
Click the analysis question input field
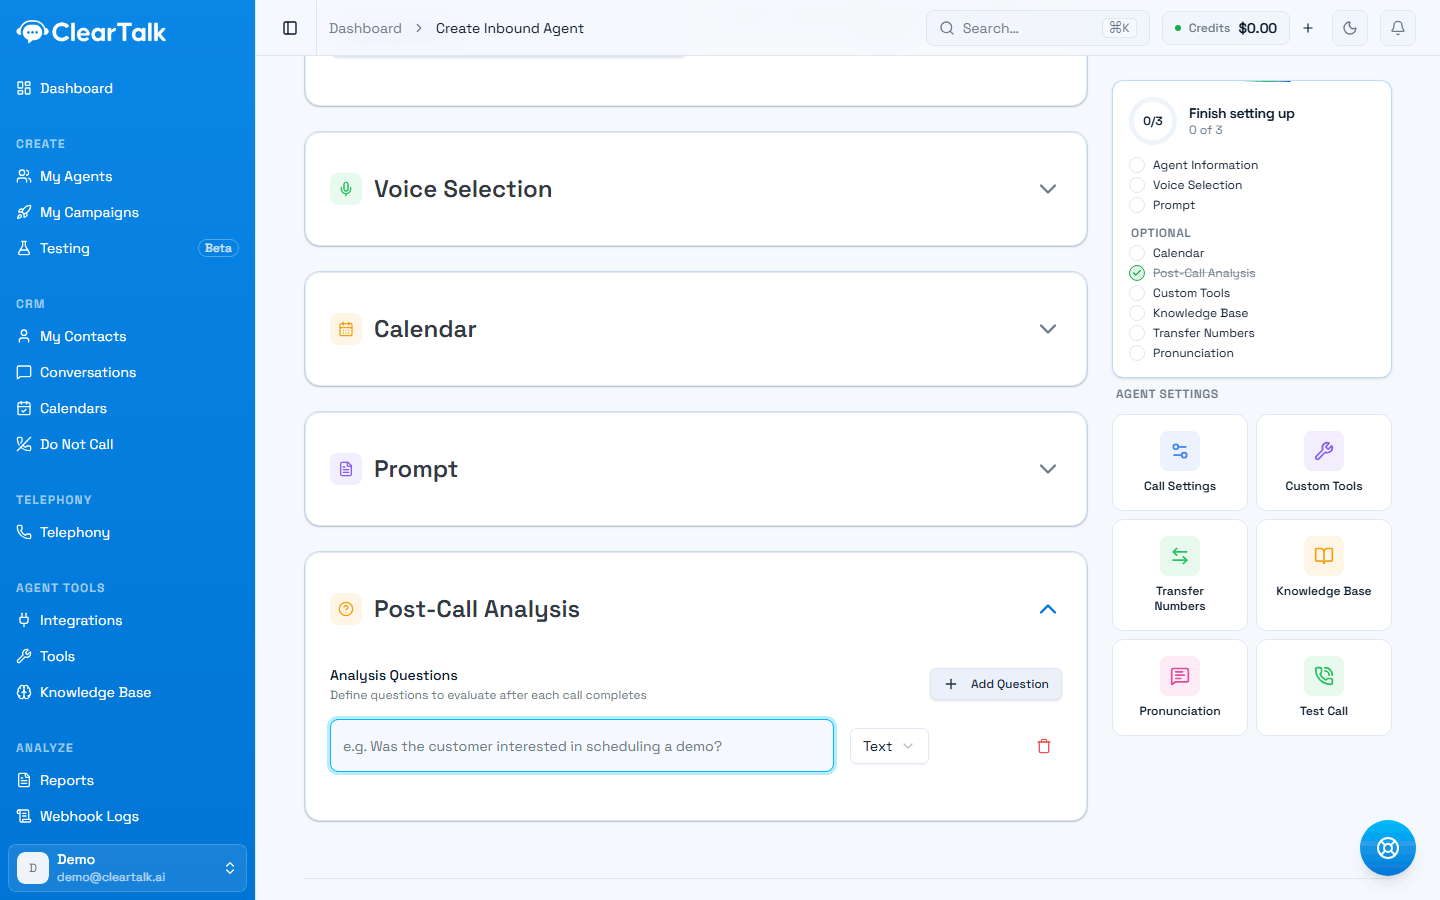click(x=582, y=746)
